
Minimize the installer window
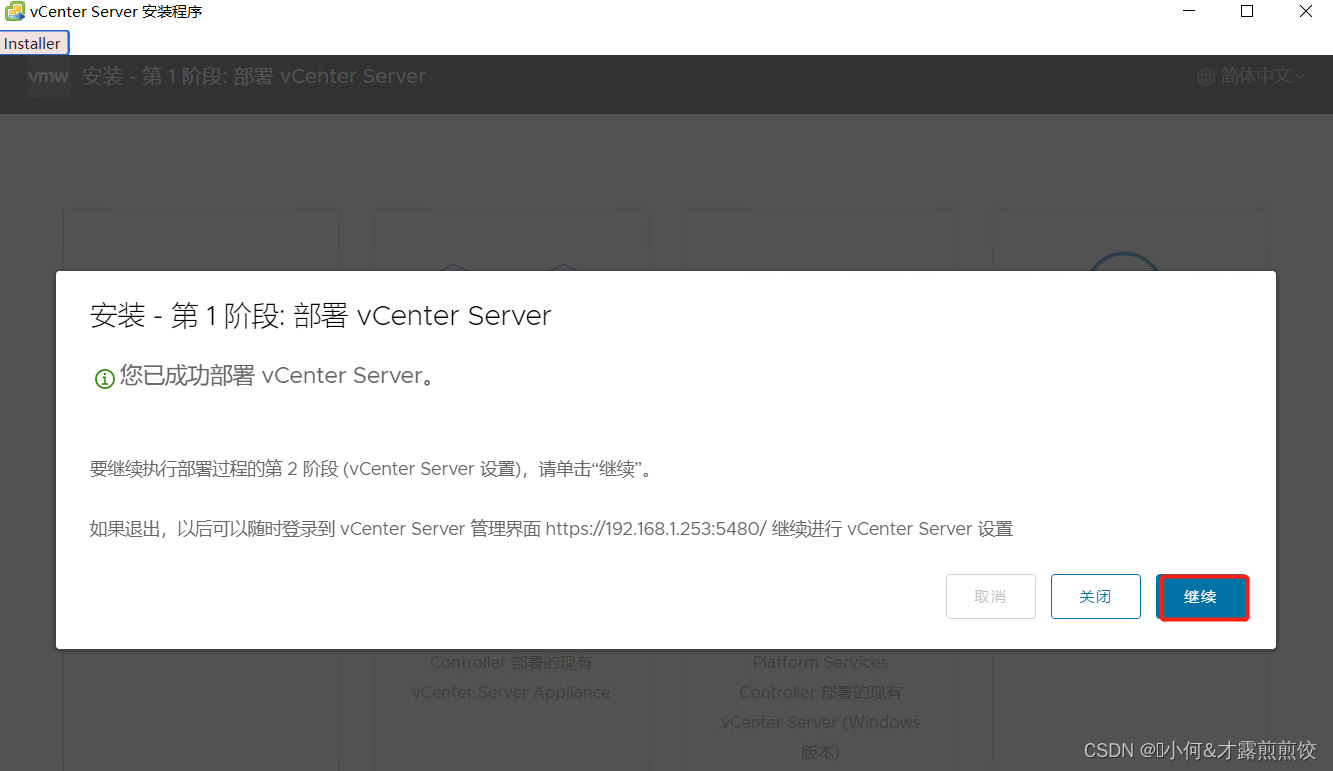click(1189, 12)
